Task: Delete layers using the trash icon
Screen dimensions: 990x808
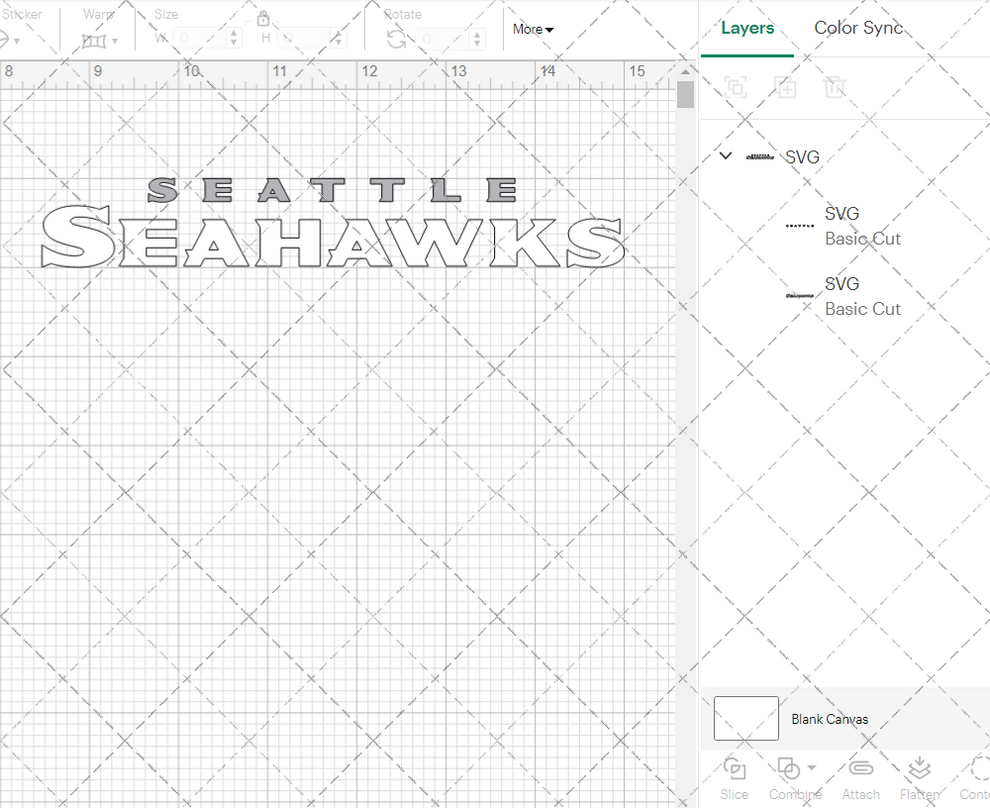Action: pyautogui.click(x=836, y=87)
